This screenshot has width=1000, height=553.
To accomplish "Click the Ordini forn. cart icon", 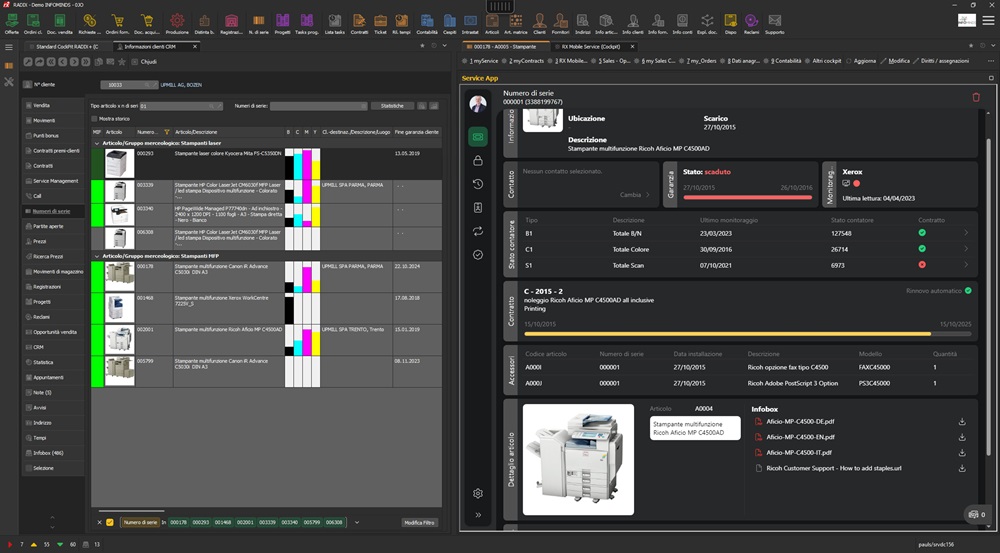I will [117, 22].
